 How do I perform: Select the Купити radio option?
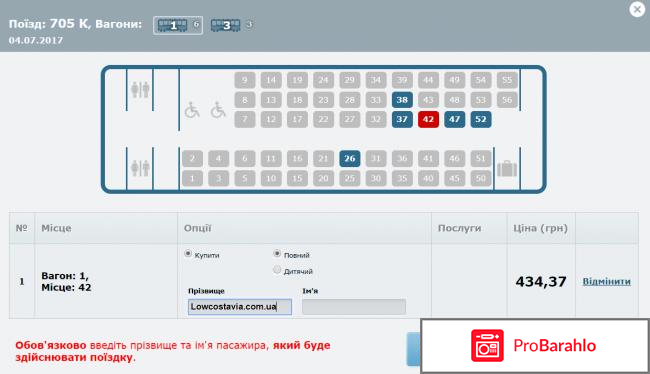[x=188, y=254]
